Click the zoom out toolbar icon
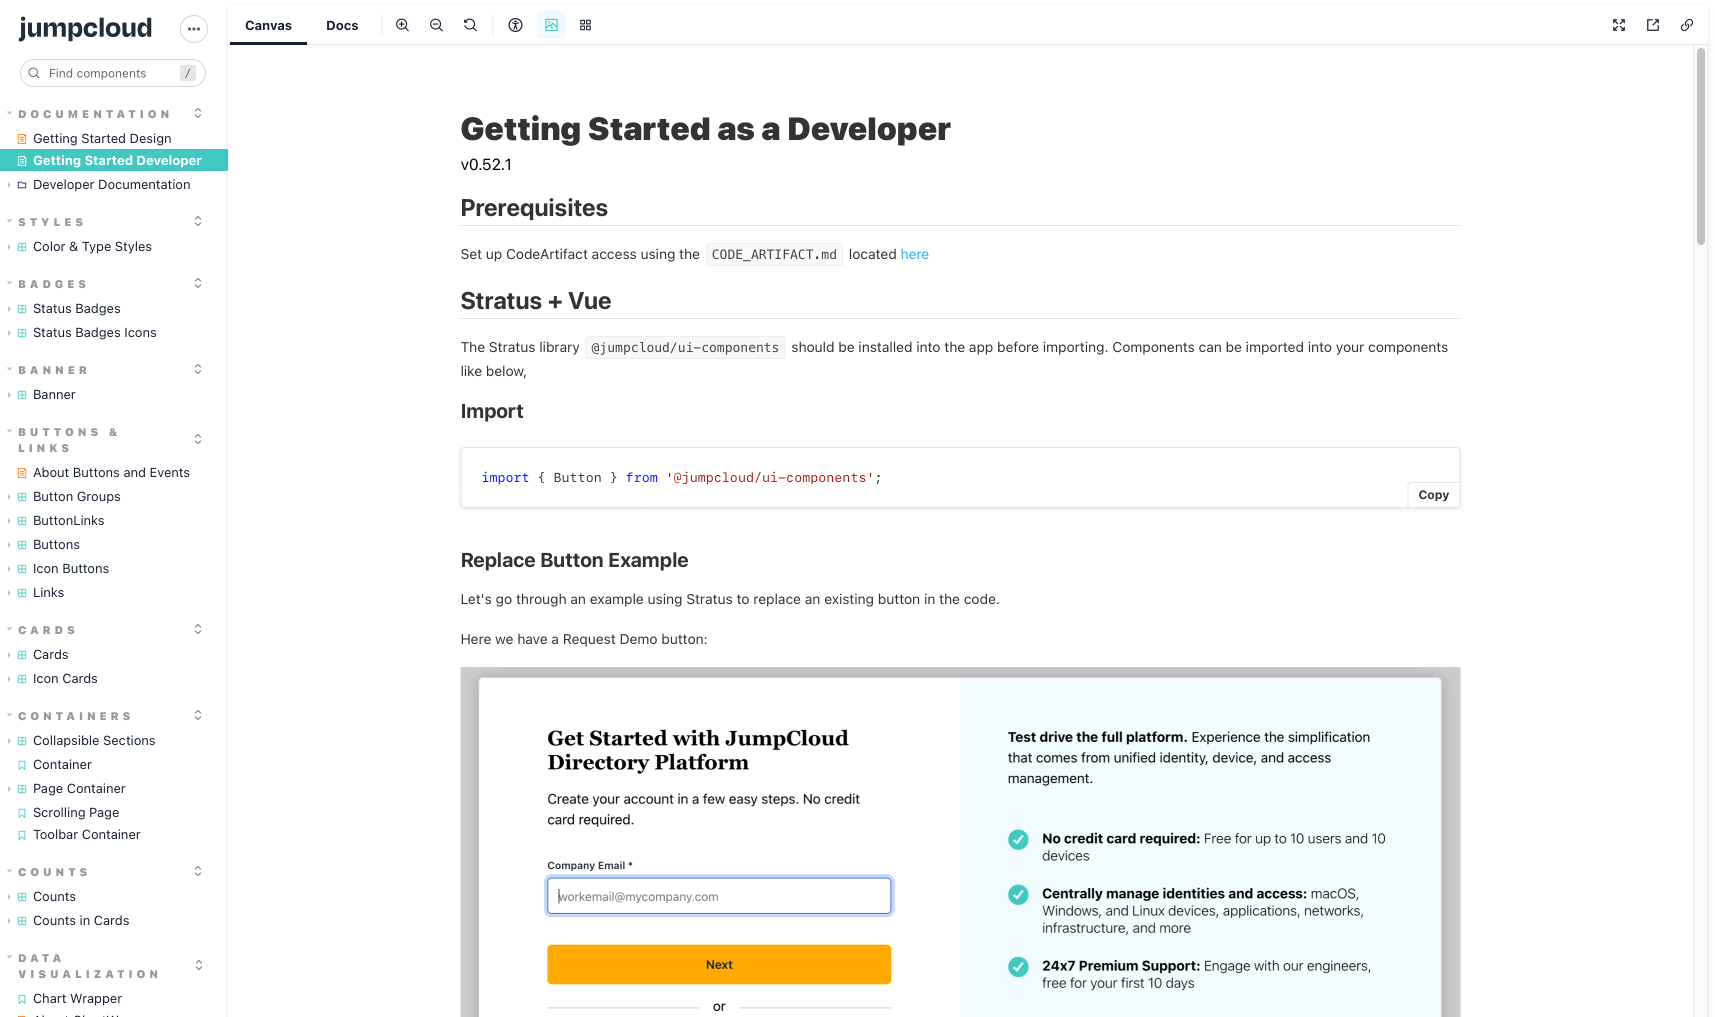 click(436, 25)
